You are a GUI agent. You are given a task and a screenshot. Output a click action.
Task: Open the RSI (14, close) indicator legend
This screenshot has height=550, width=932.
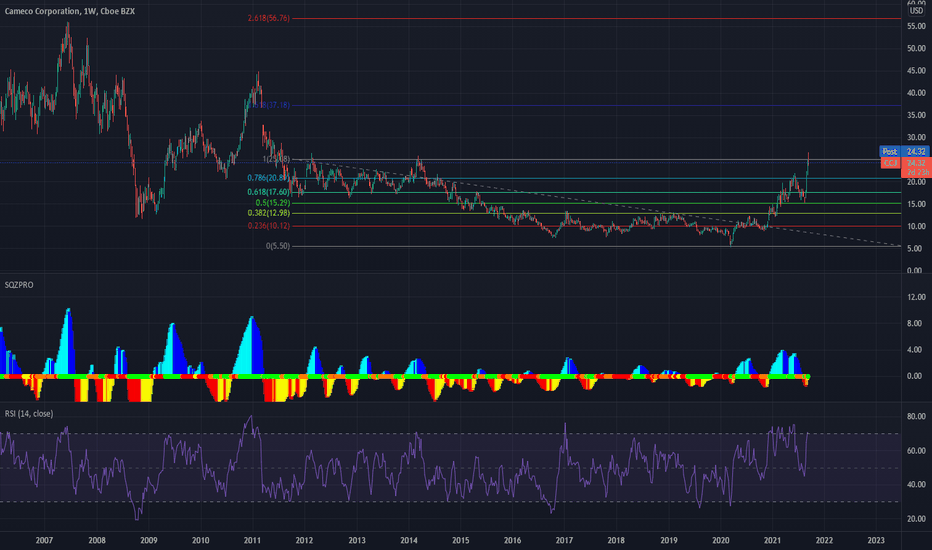[29, 414]
